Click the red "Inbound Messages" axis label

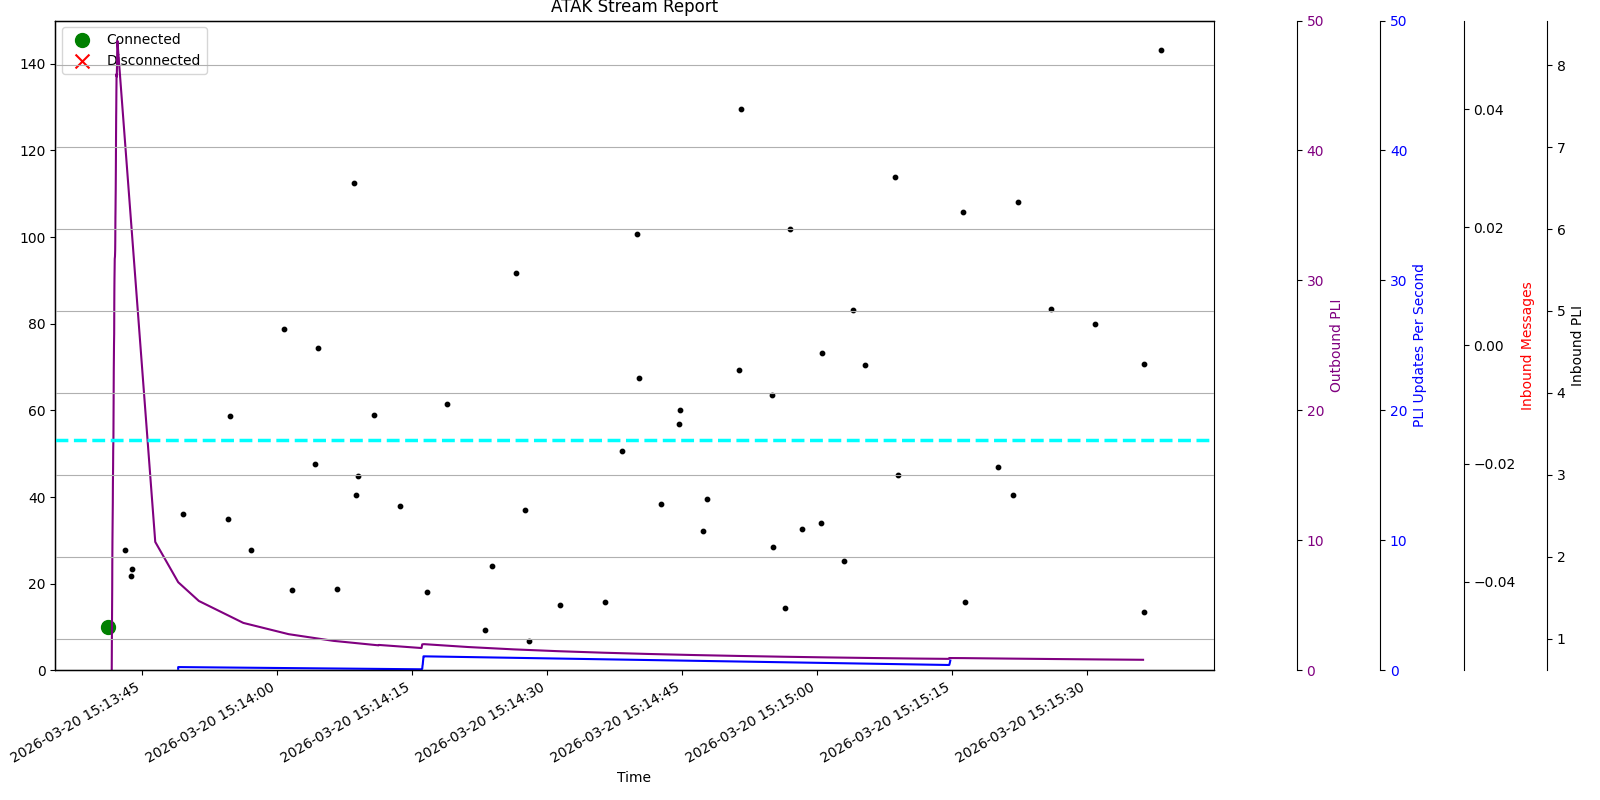click(1527, 346)
